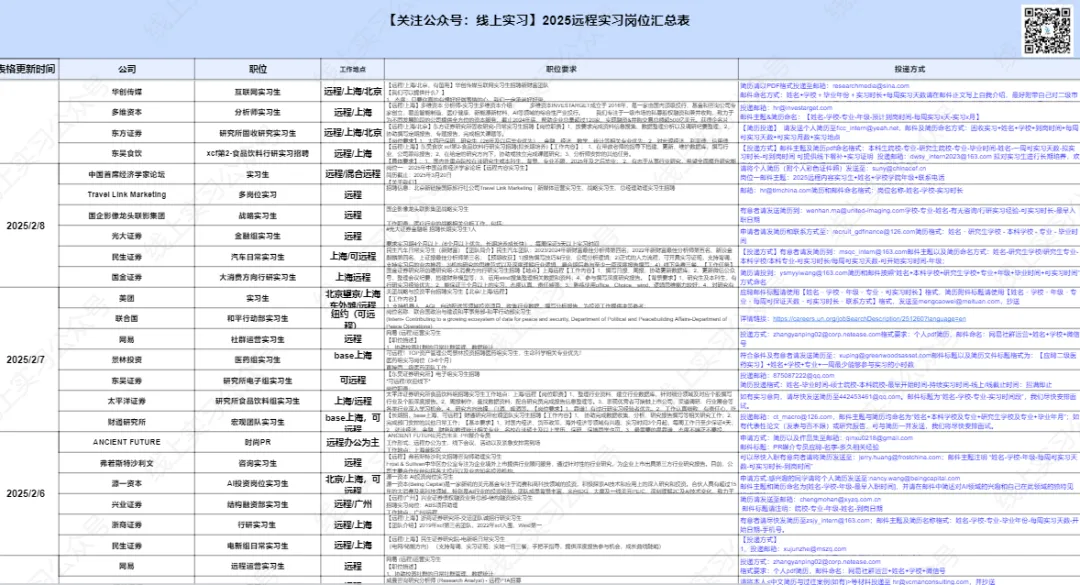Select the company cell '东方证券'
Image resolution: width=1080 pixels, height=585 pixels.
[x=127, y=133]
